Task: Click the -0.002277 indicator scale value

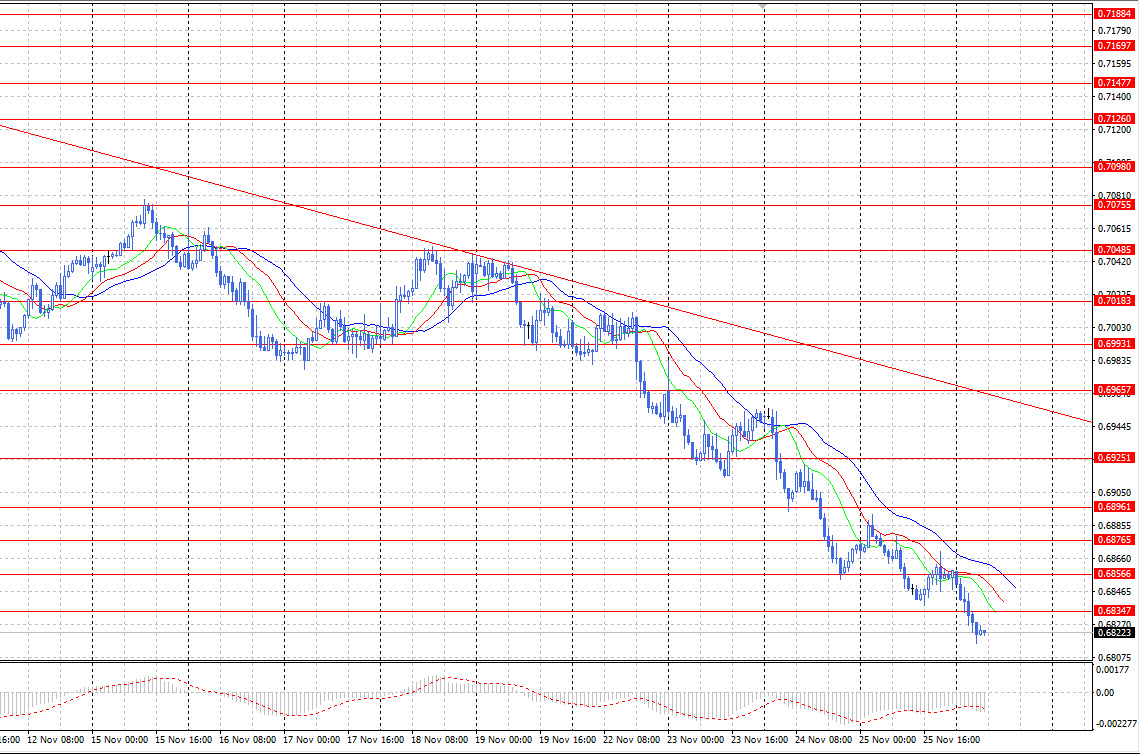Action: [x=1116, y=723]
